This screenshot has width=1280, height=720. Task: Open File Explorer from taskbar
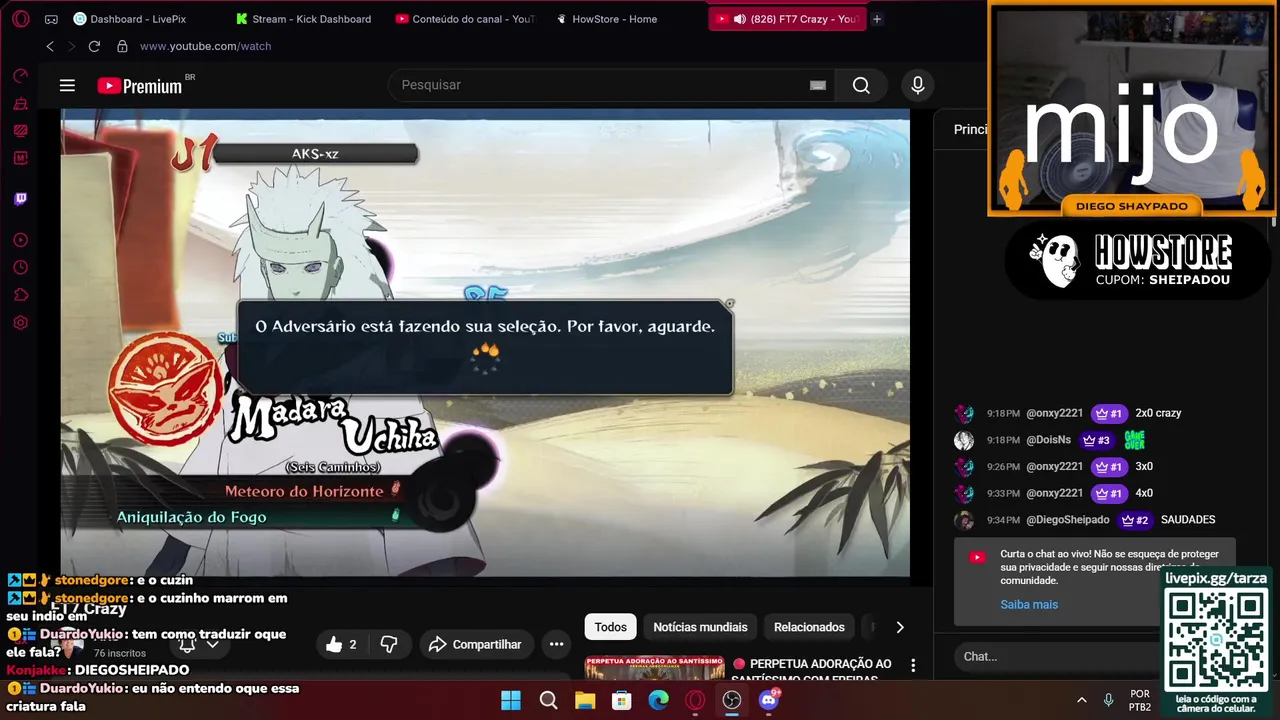[585, 700]
